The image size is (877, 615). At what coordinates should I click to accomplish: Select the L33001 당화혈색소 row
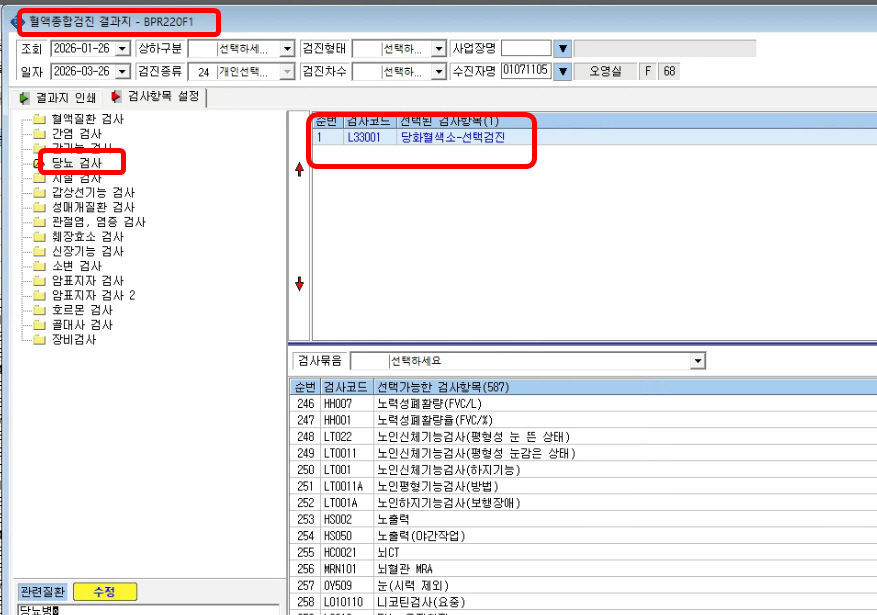pyautogui.click(x=595, y=137)
